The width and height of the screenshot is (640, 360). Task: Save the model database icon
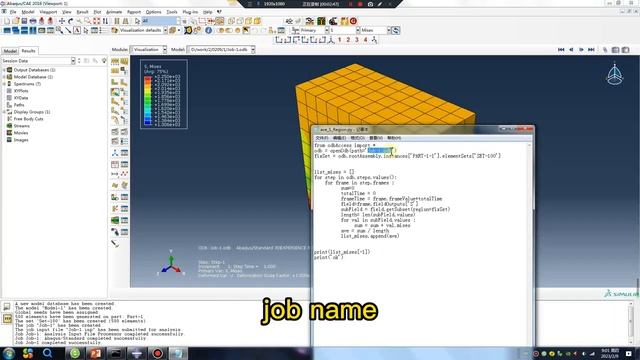pyautogui.click(x=24, y=21)
